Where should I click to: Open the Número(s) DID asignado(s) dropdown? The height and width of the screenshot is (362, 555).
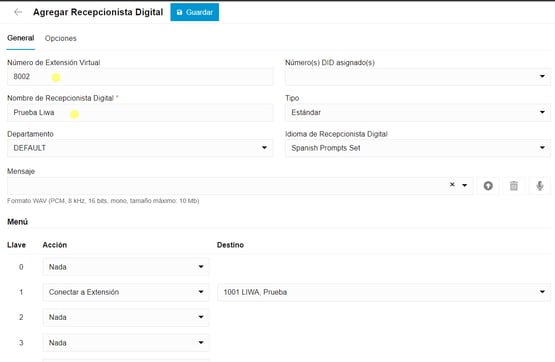point(418,76)
